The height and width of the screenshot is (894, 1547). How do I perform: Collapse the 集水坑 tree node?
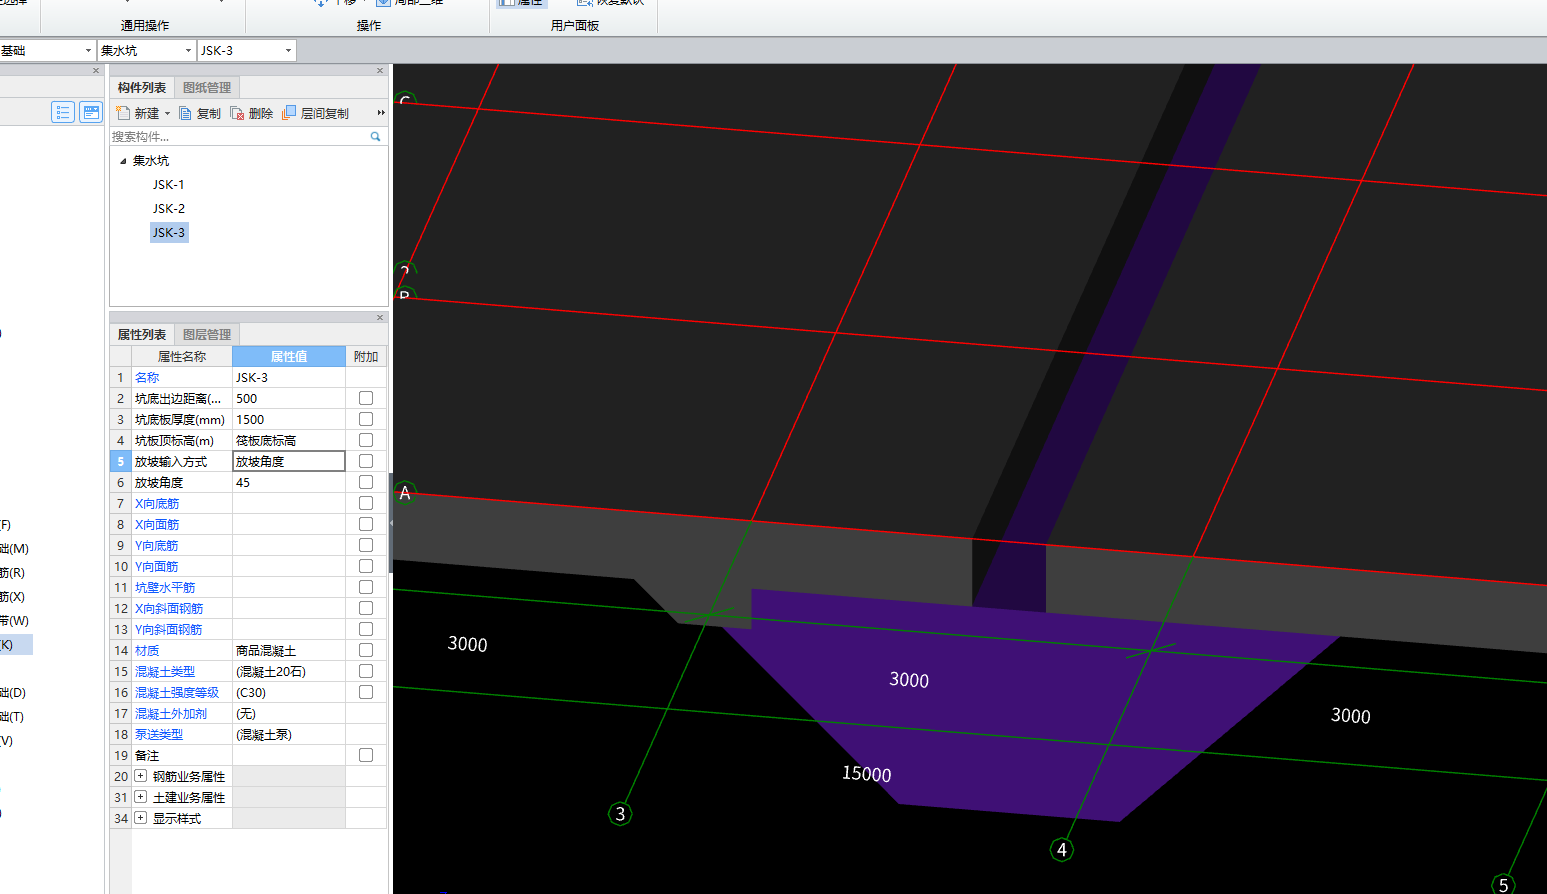[x=123, y=161]
